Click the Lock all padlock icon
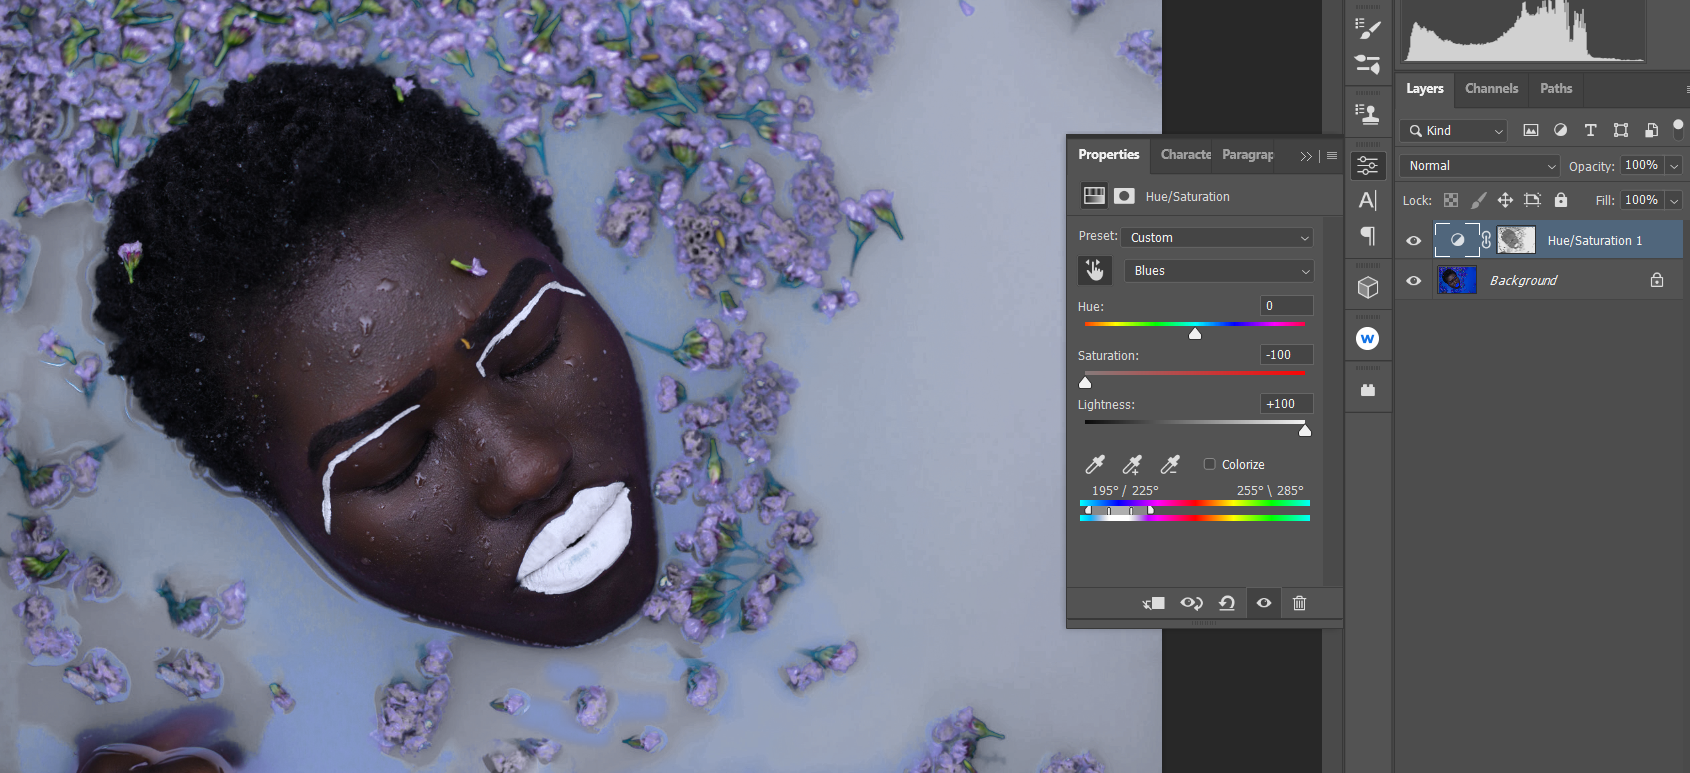 tap(1561, 200)
